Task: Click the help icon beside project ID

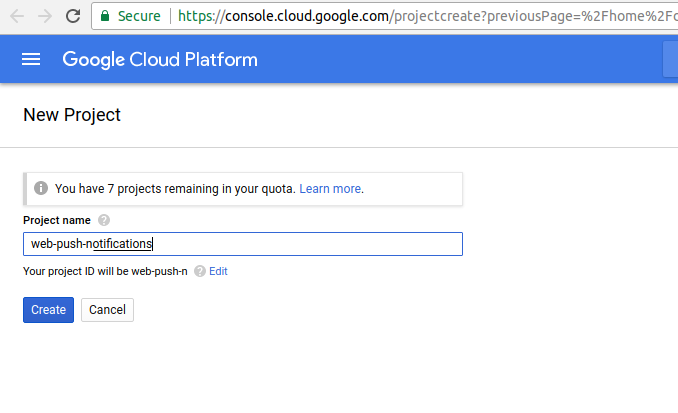Action: 200,271
